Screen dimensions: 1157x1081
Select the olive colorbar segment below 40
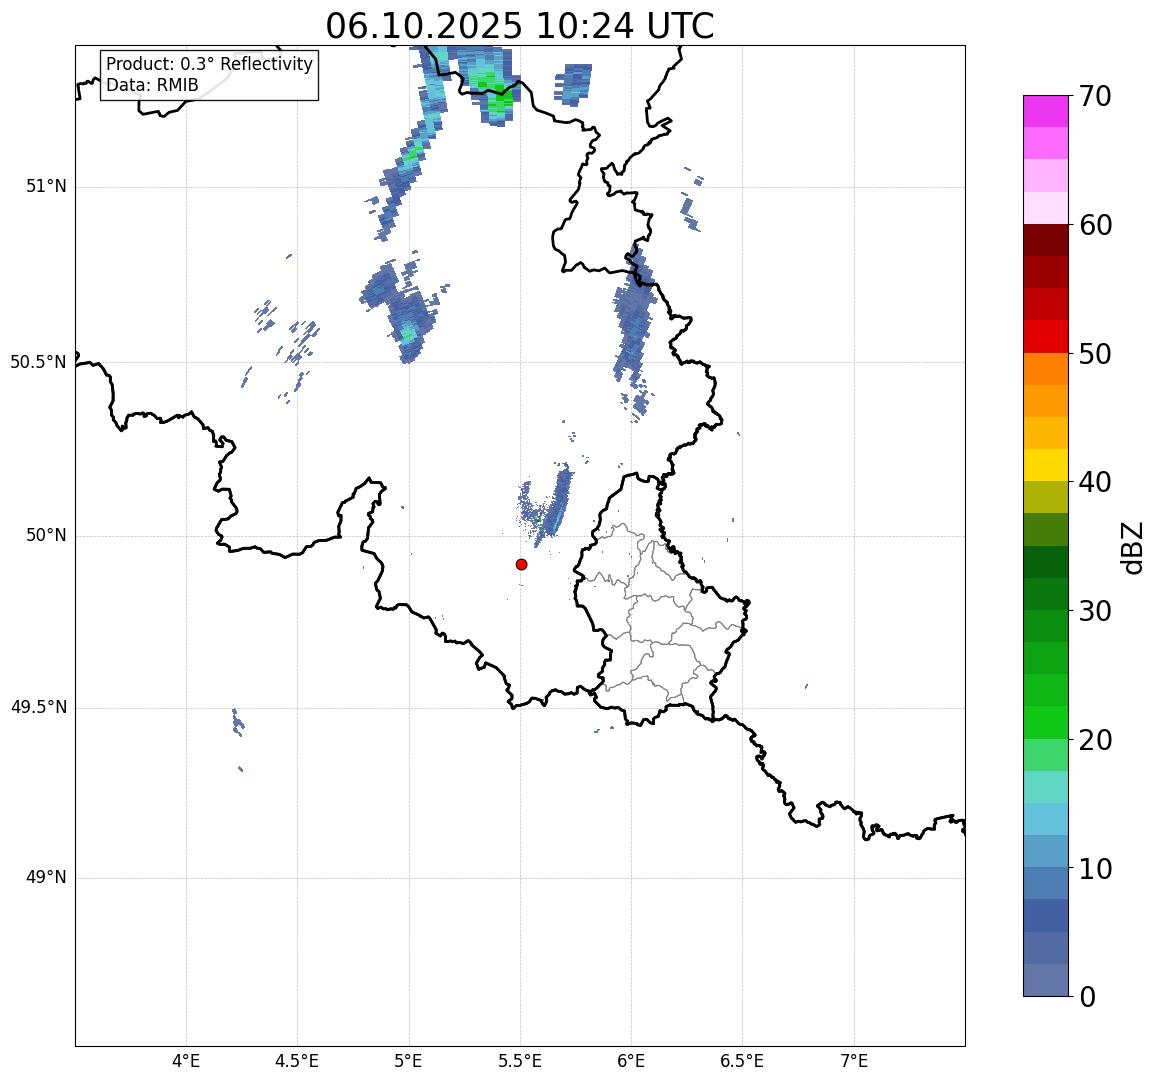click(1046, 497)
